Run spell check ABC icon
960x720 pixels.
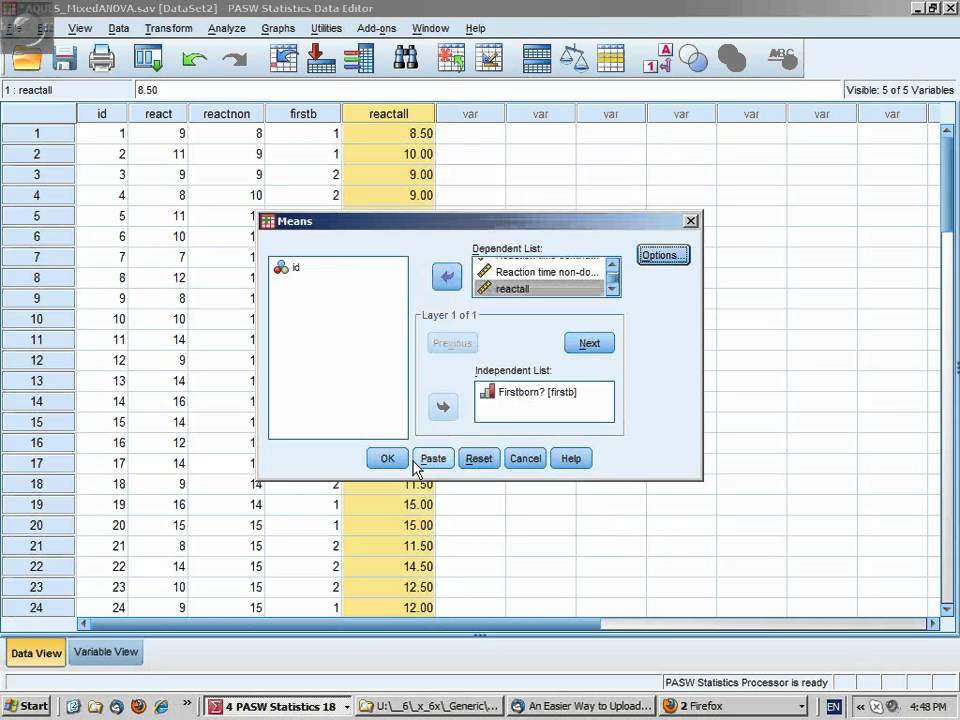(782, 58)
